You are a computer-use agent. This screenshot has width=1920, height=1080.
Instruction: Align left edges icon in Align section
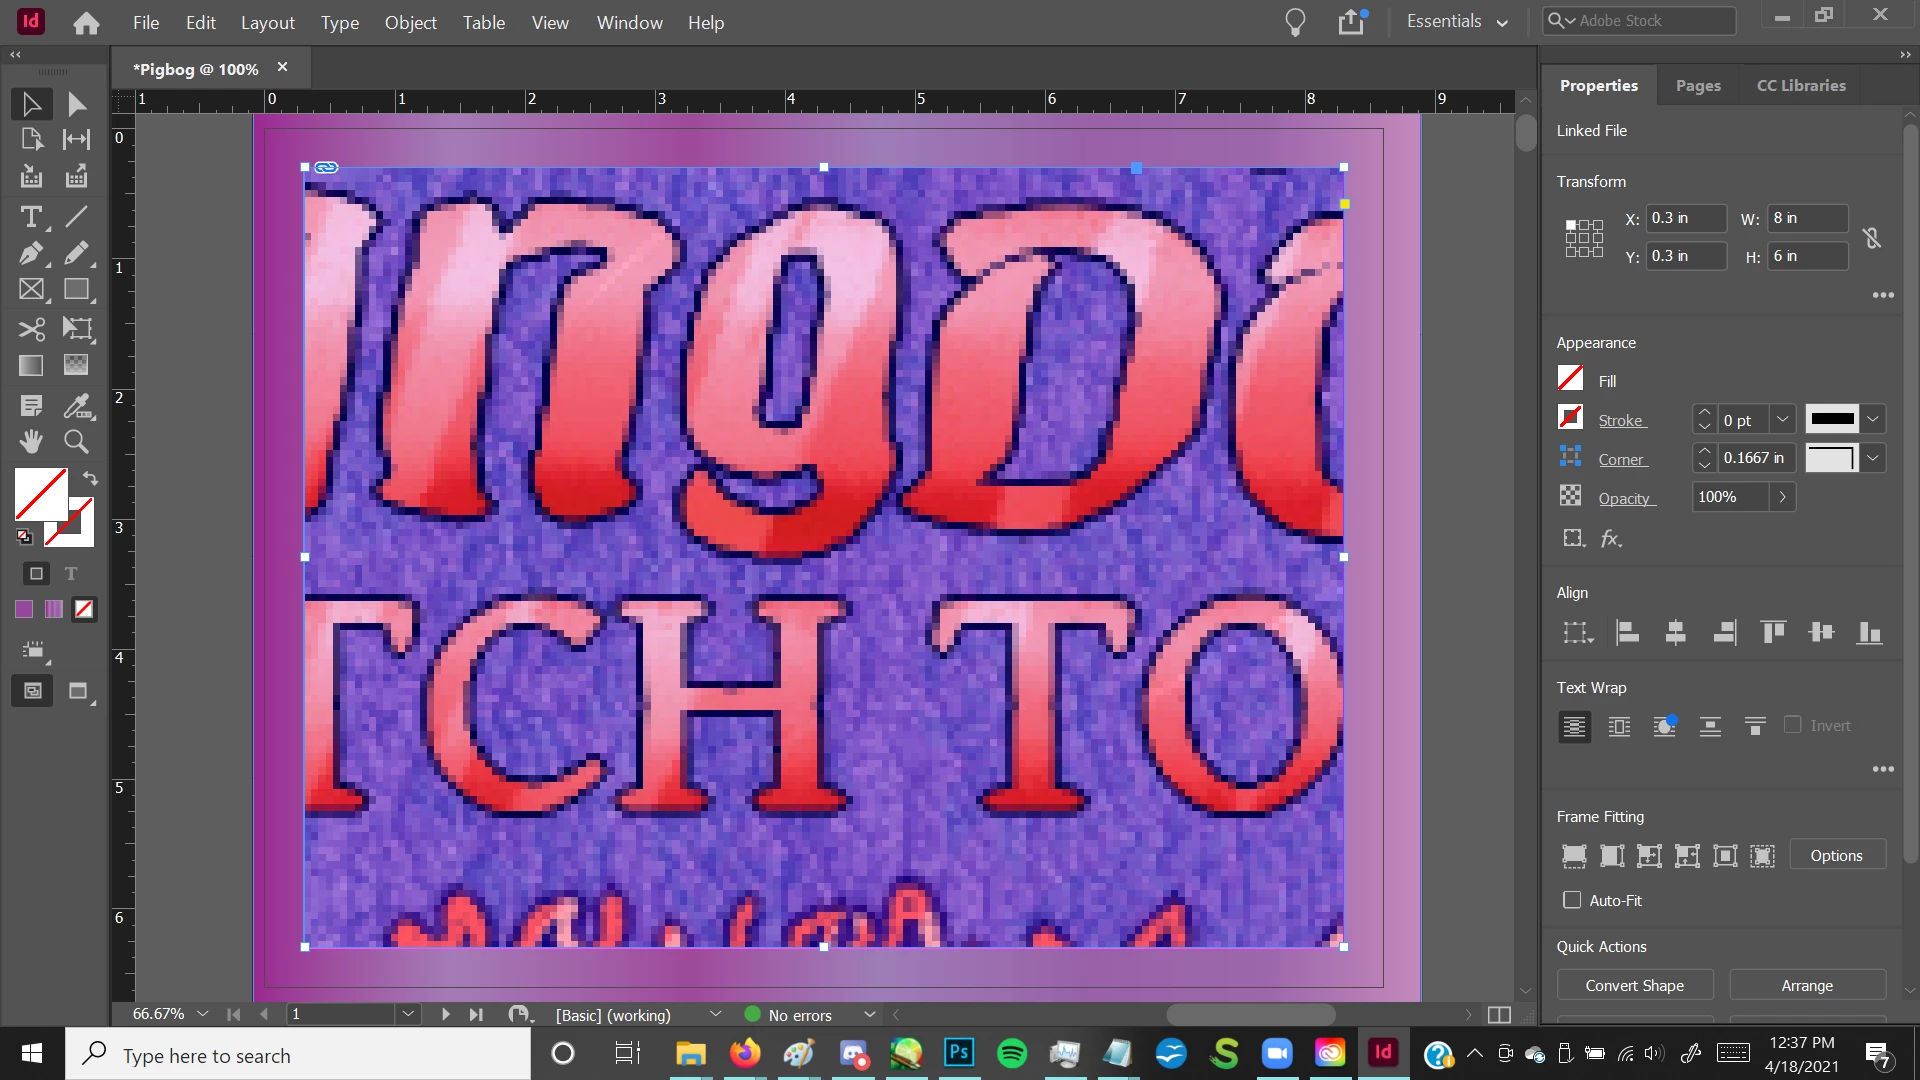click(1627, 632)
